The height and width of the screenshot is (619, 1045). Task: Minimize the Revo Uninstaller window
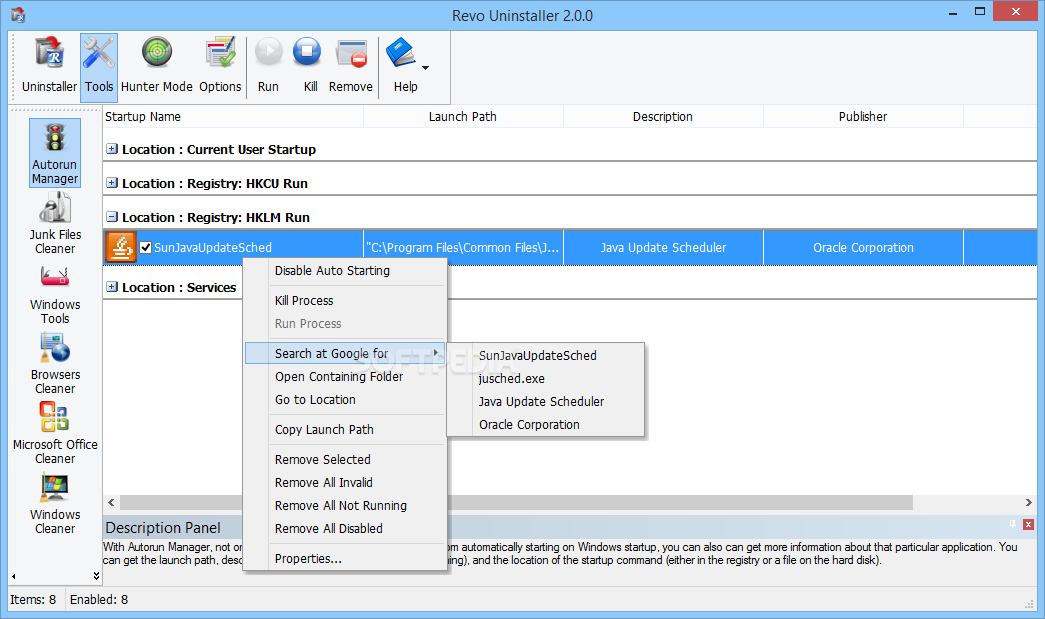(x=954, y=12)
